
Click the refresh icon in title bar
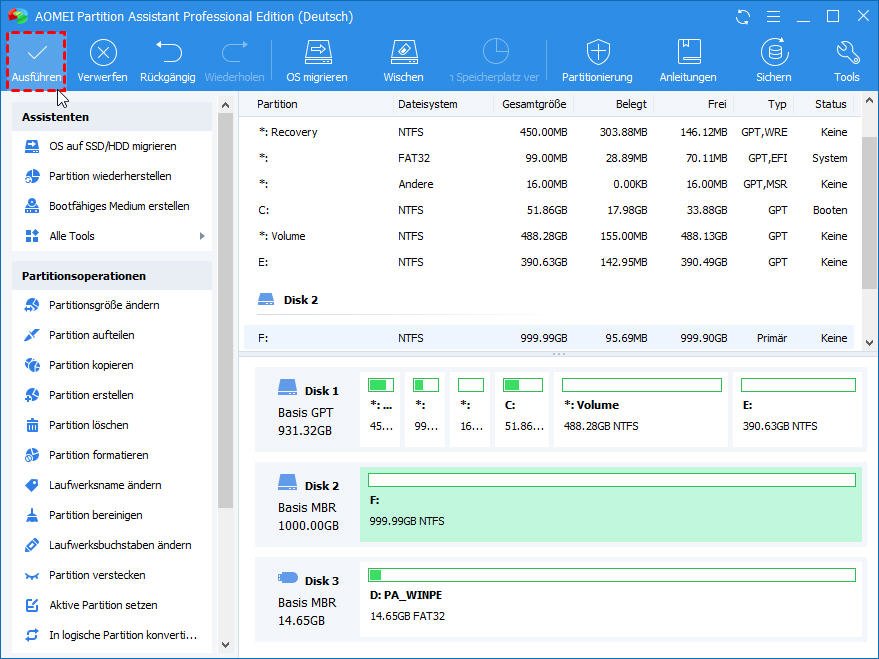(x=742, y=17)
